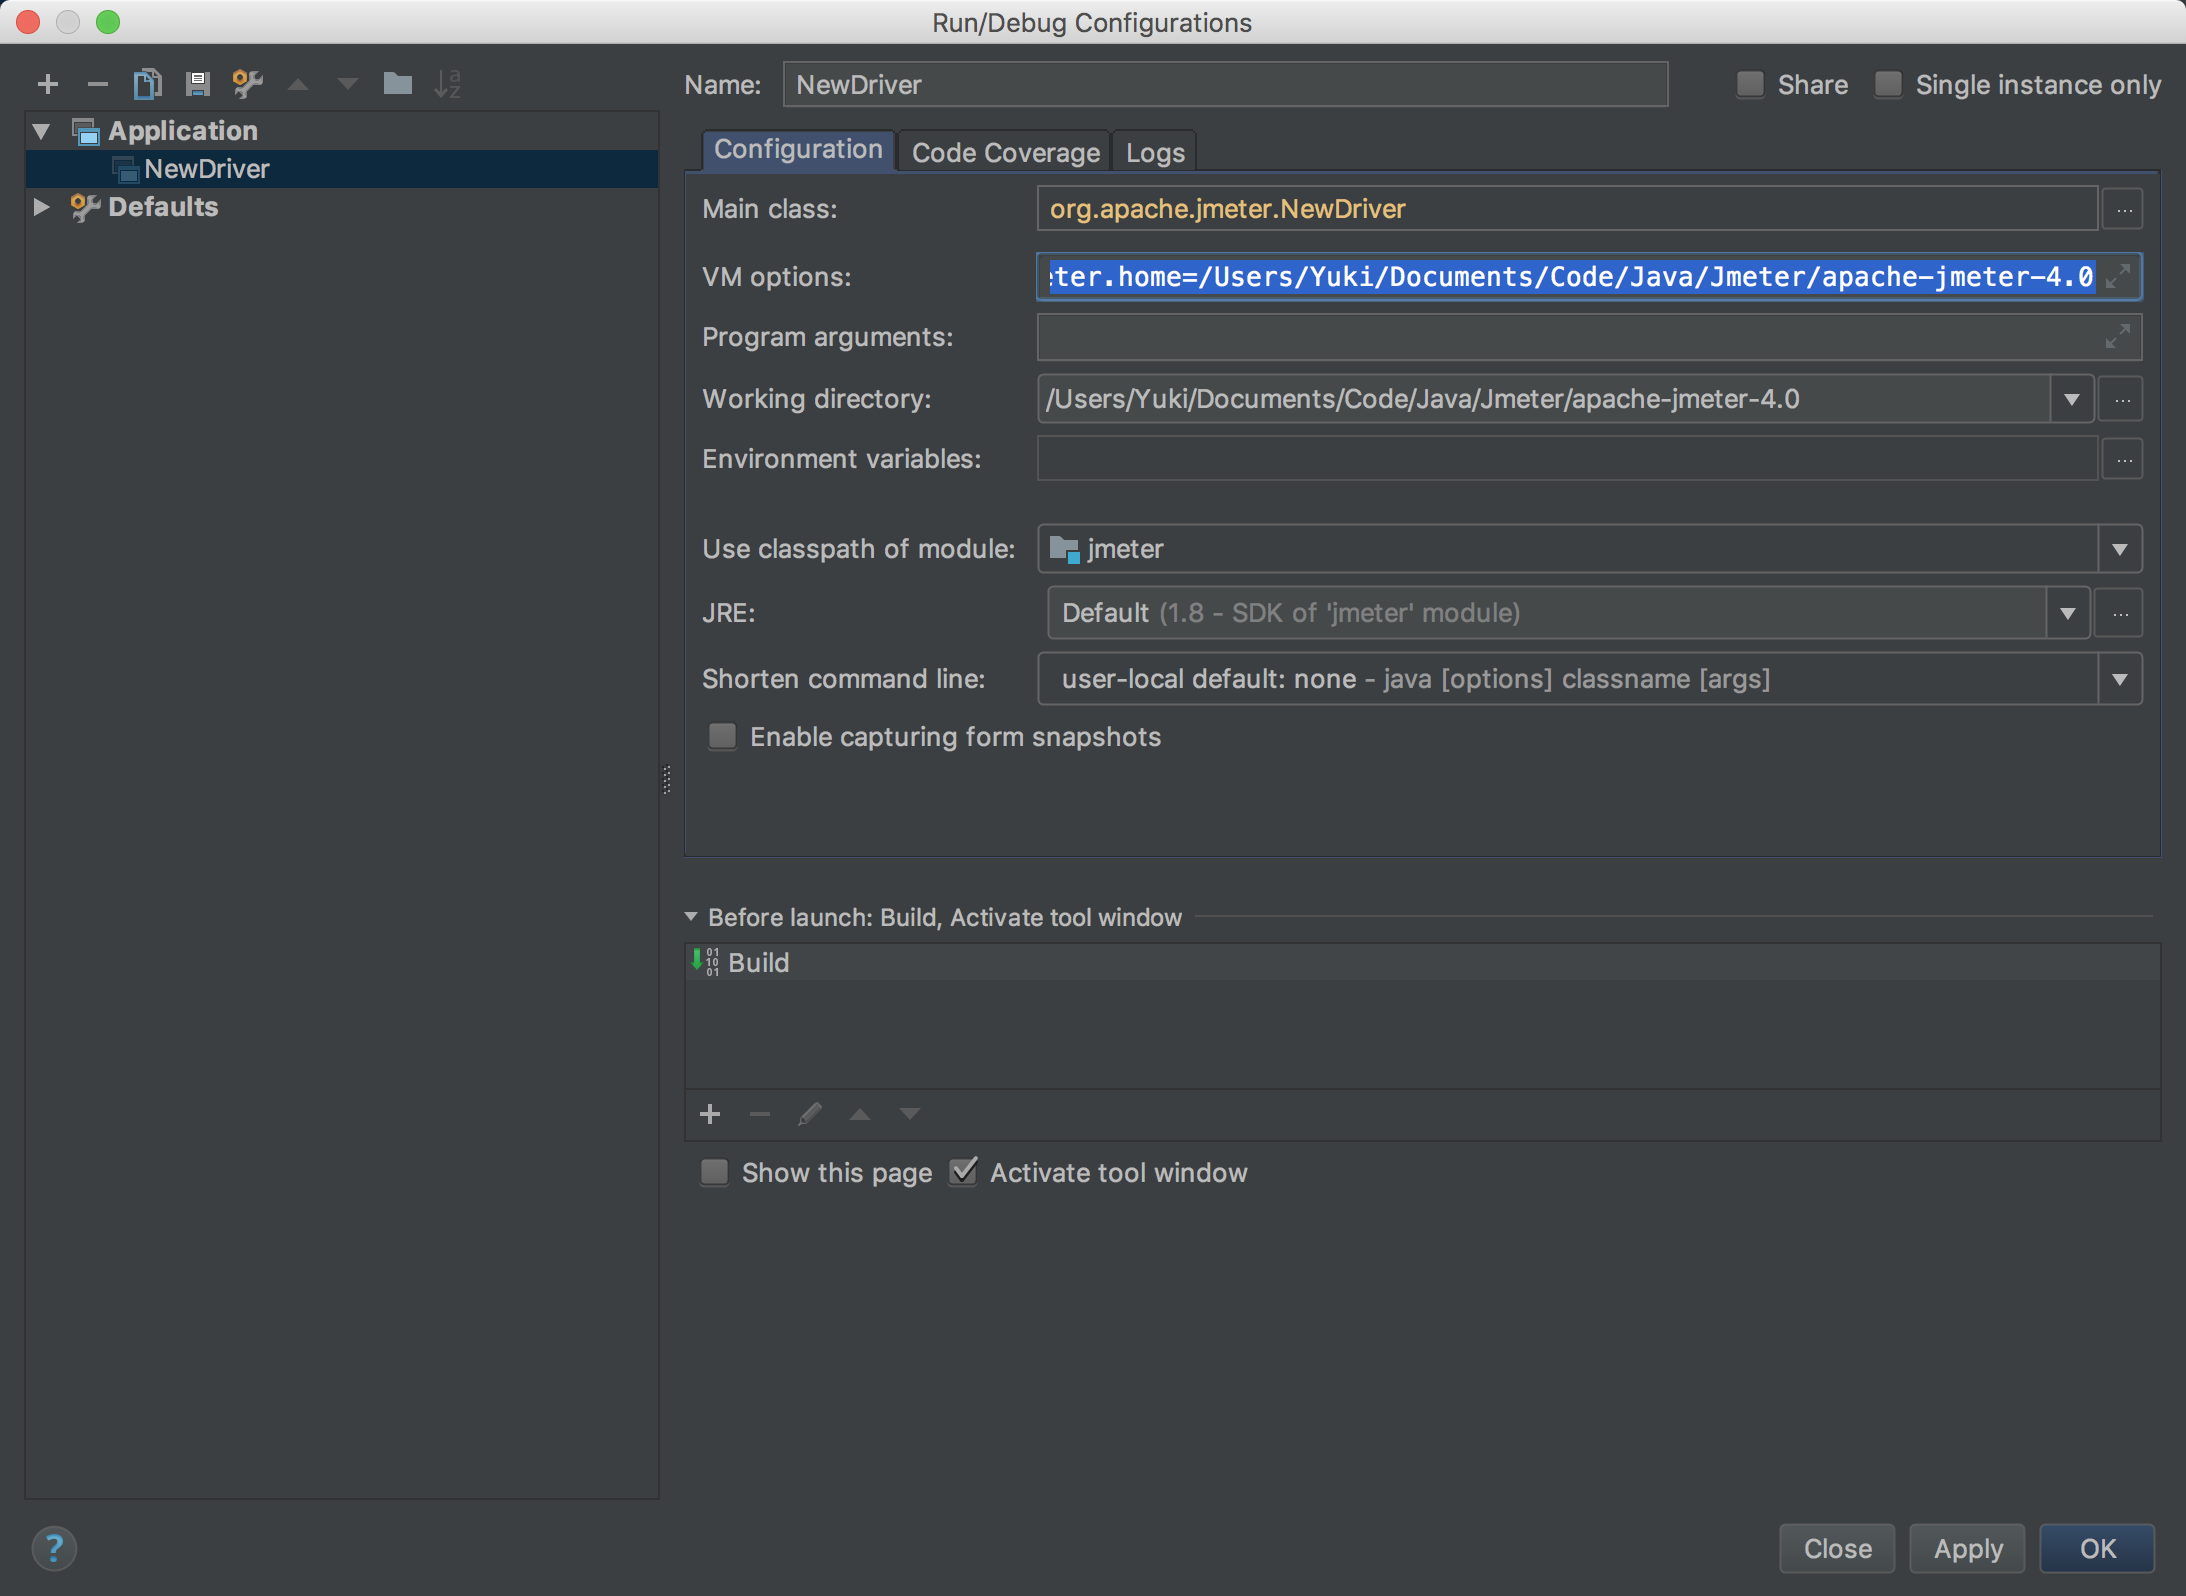Click the Working directory path field
Screen dimensions: 2186x1596
(1544, 399)
